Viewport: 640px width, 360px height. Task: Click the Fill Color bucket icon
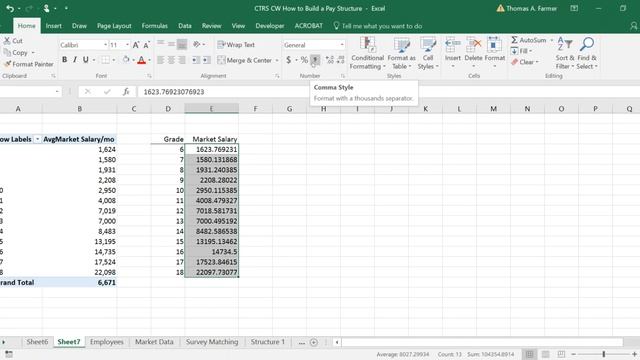pyautogui.click(x=126, y=60)
